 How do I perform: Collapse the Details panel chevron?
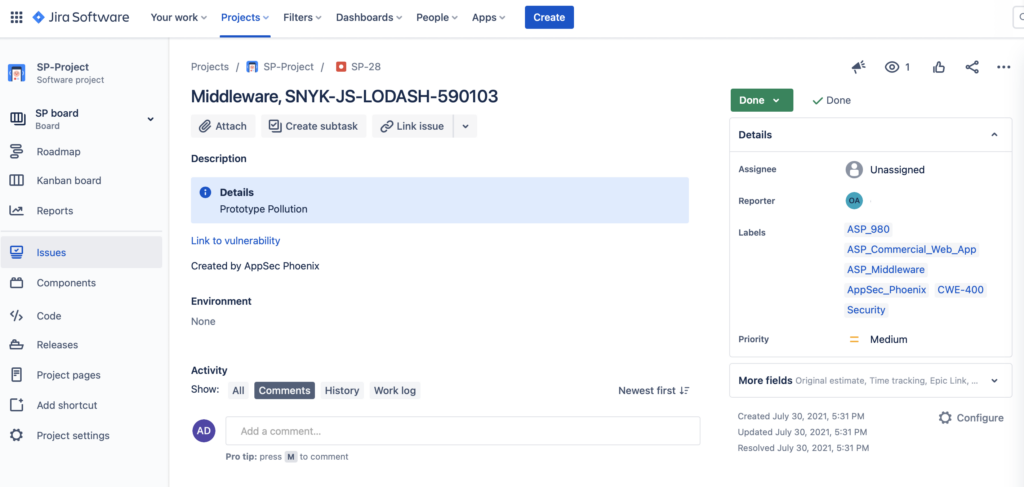(x=995, y=134)
